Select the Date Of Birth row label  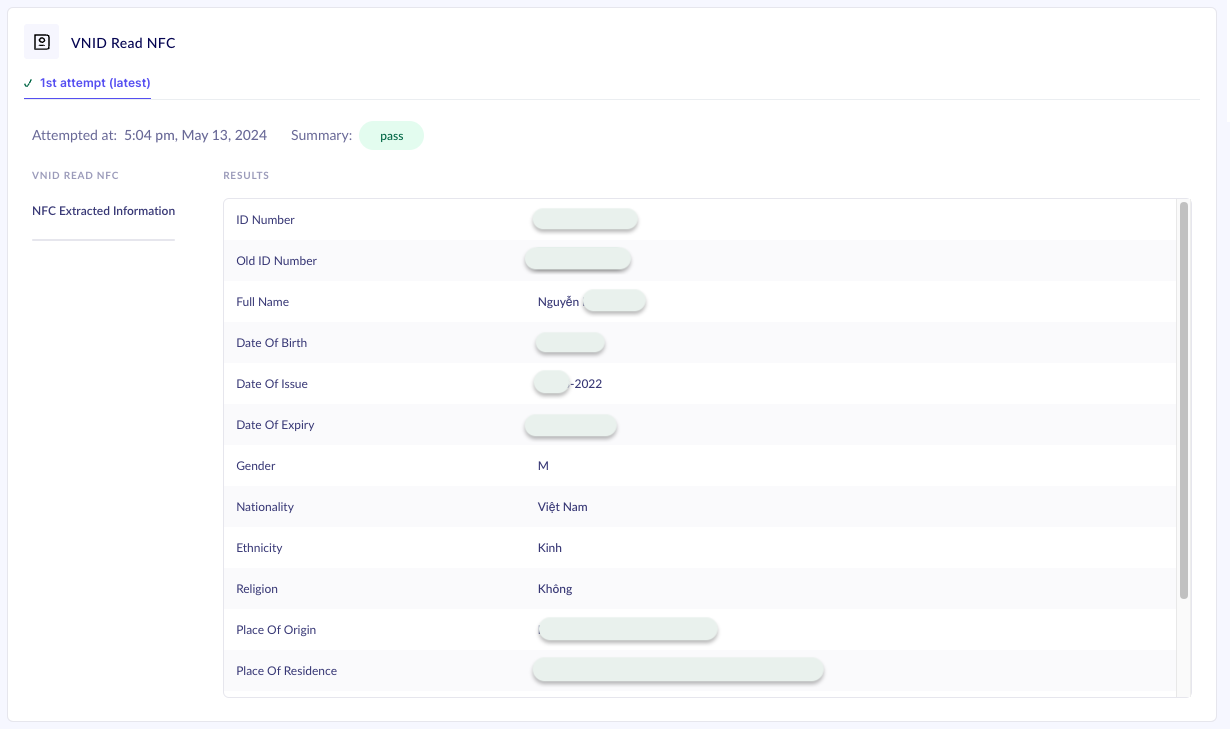271,343
